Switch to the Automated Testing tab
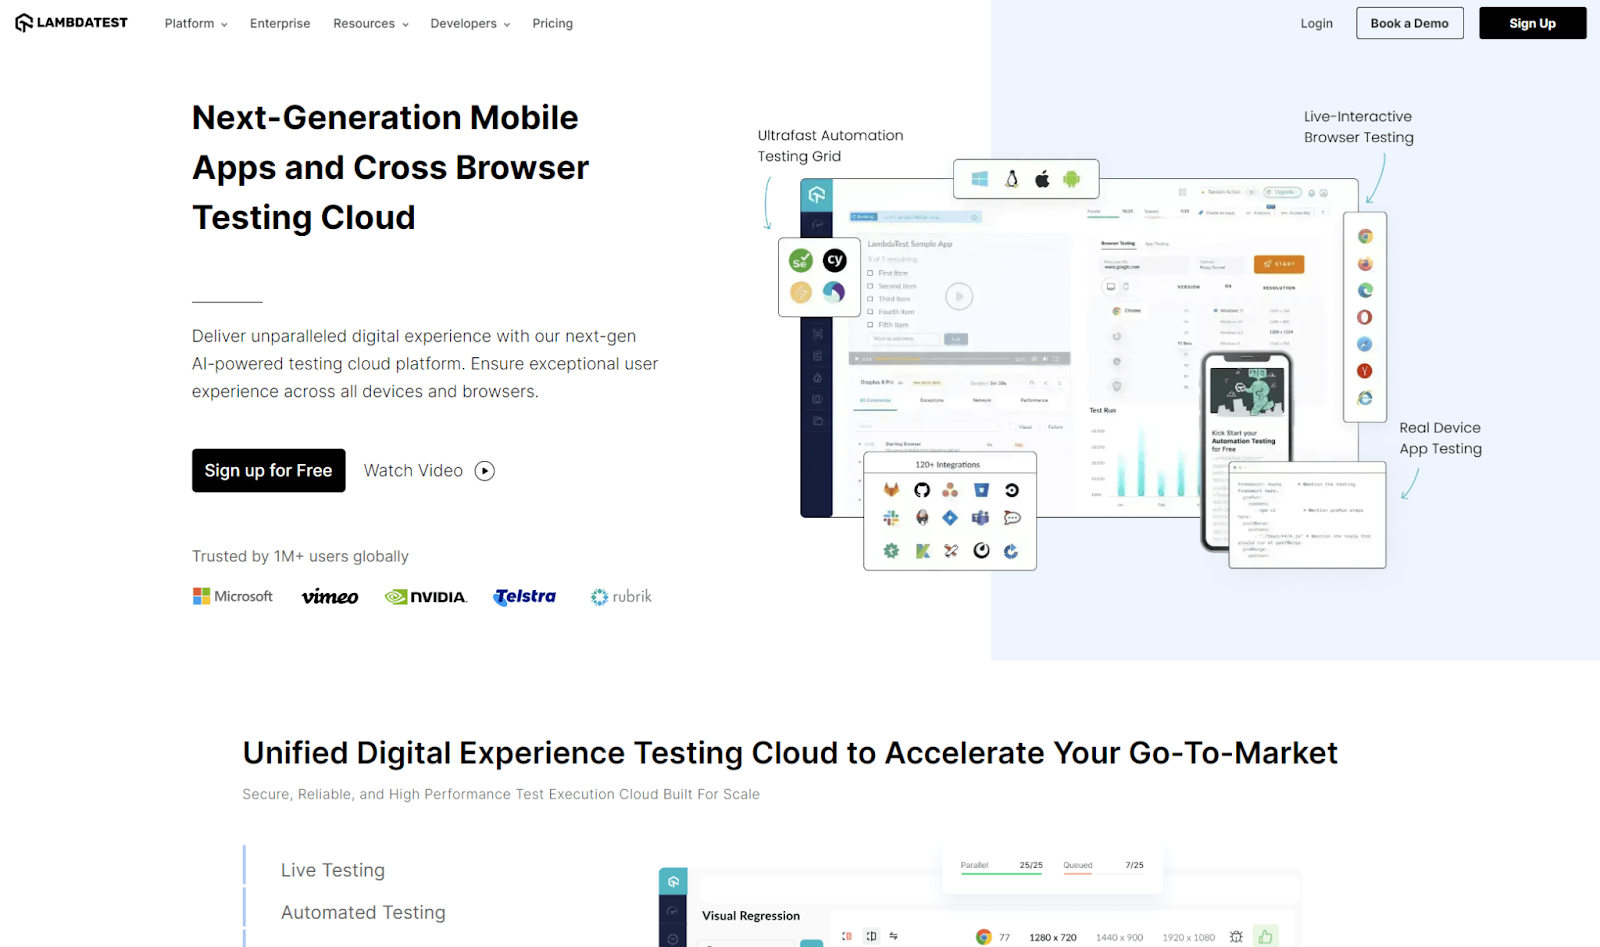 363,911
